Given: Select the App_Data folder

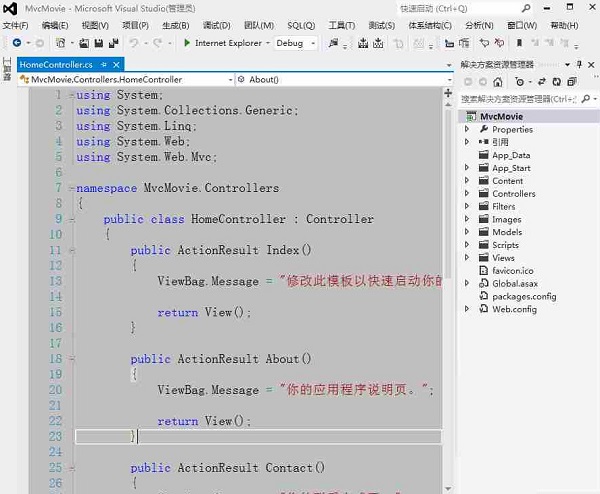Looking at the screenshot, I should 511,155.
